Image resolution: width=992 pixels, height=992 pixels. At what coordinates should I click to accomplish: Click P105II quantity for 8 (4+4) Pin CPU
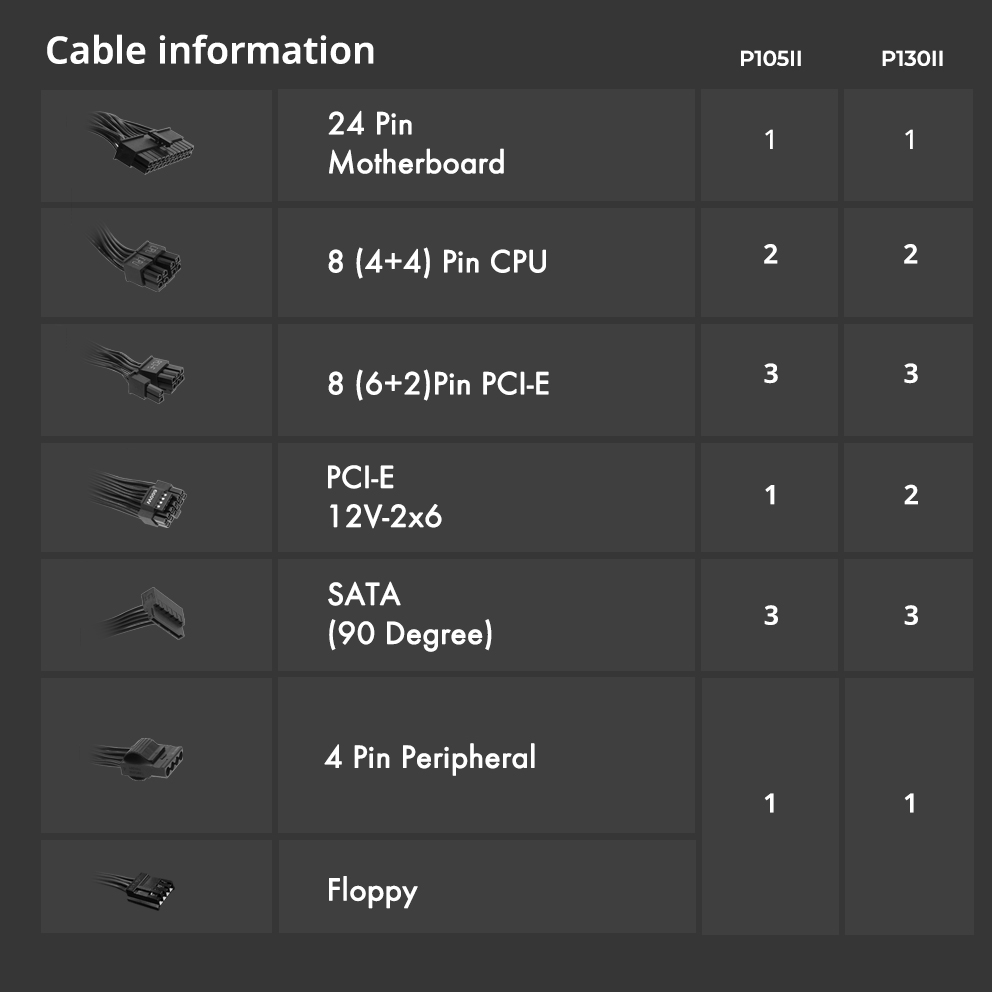770,254
